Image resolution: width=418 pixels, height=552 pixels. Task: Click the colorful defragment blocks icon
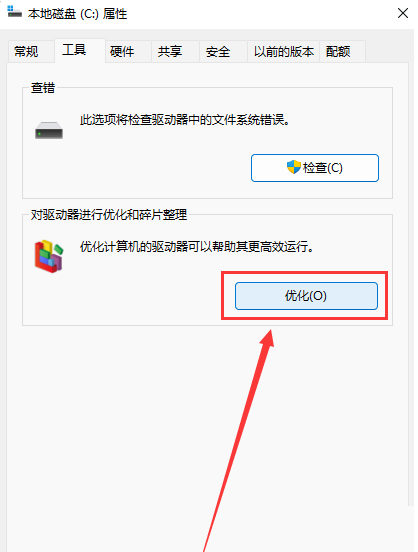49,256
